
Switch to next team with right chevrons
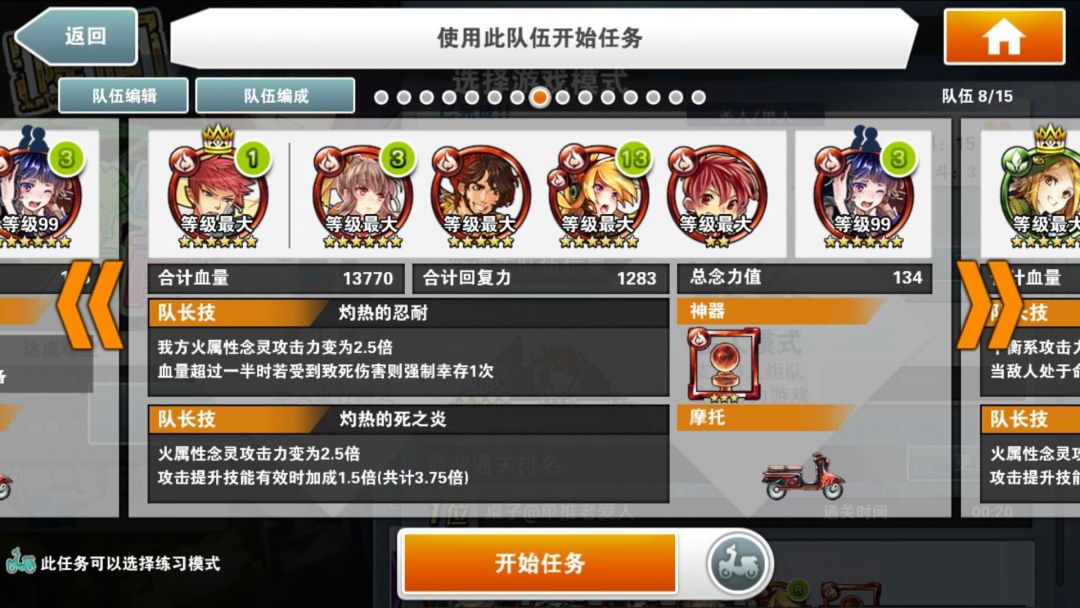(x=989, y=304)
